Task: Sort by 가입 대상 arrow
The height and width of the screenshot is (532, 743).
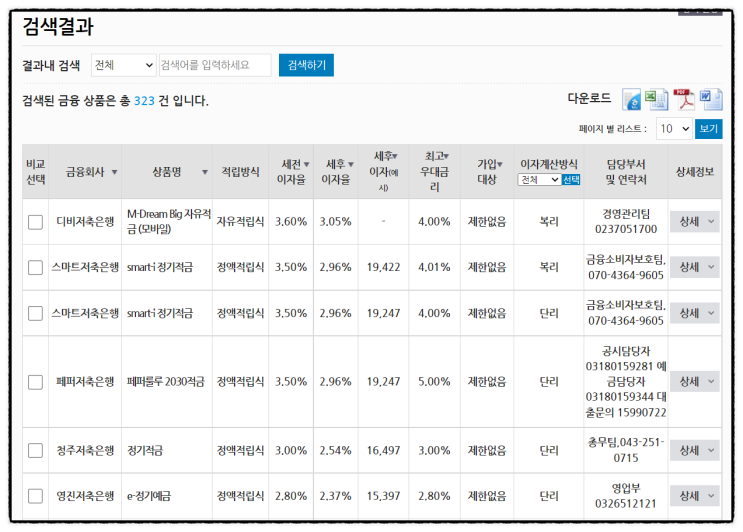Action: 499,164
